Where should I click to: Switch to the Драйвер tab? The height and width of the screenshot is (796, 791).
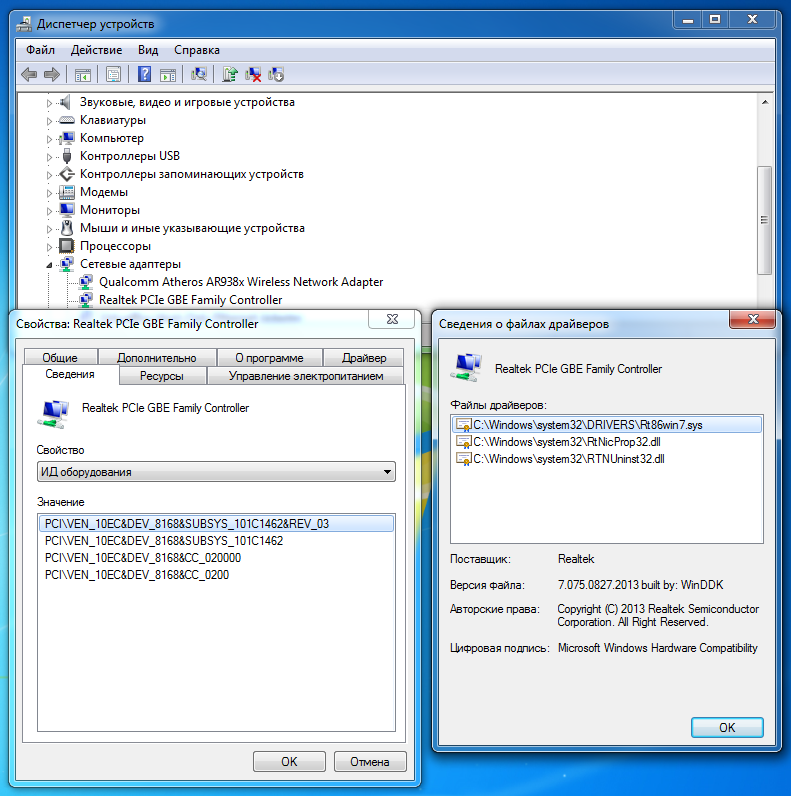(x=364, y=357)
